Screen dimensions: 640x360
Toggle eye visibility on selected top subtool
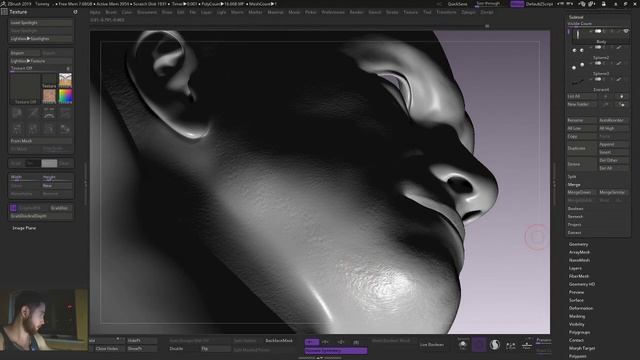[x=626, y=31]
